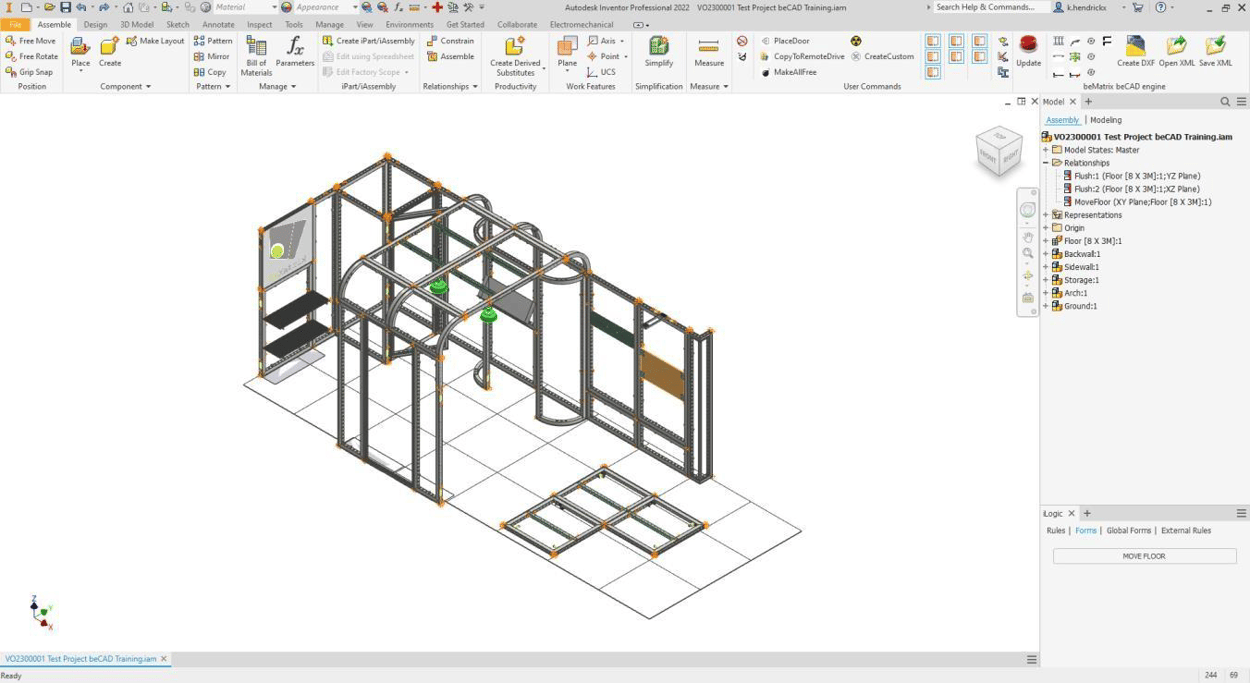Switch to the Inspect ribbon tab

(259, 24)
